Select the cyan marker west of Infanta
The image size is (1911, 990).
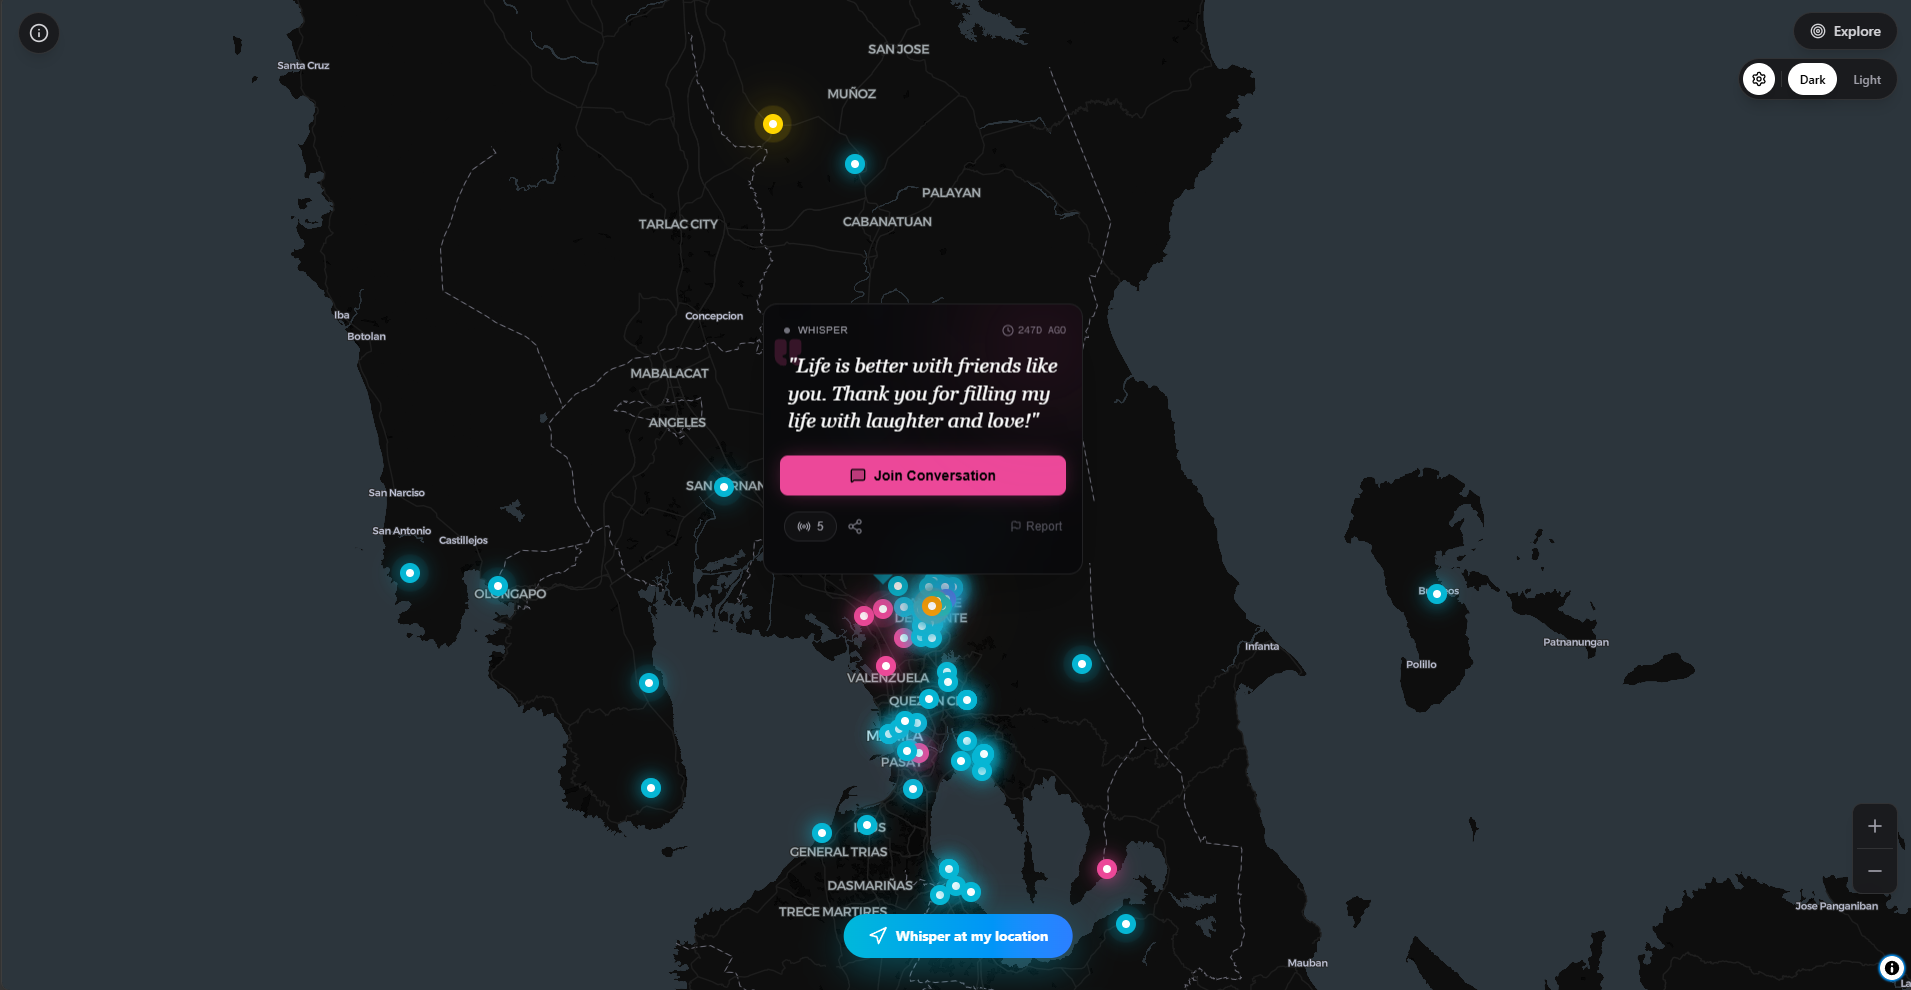(x=1081, y=664)
